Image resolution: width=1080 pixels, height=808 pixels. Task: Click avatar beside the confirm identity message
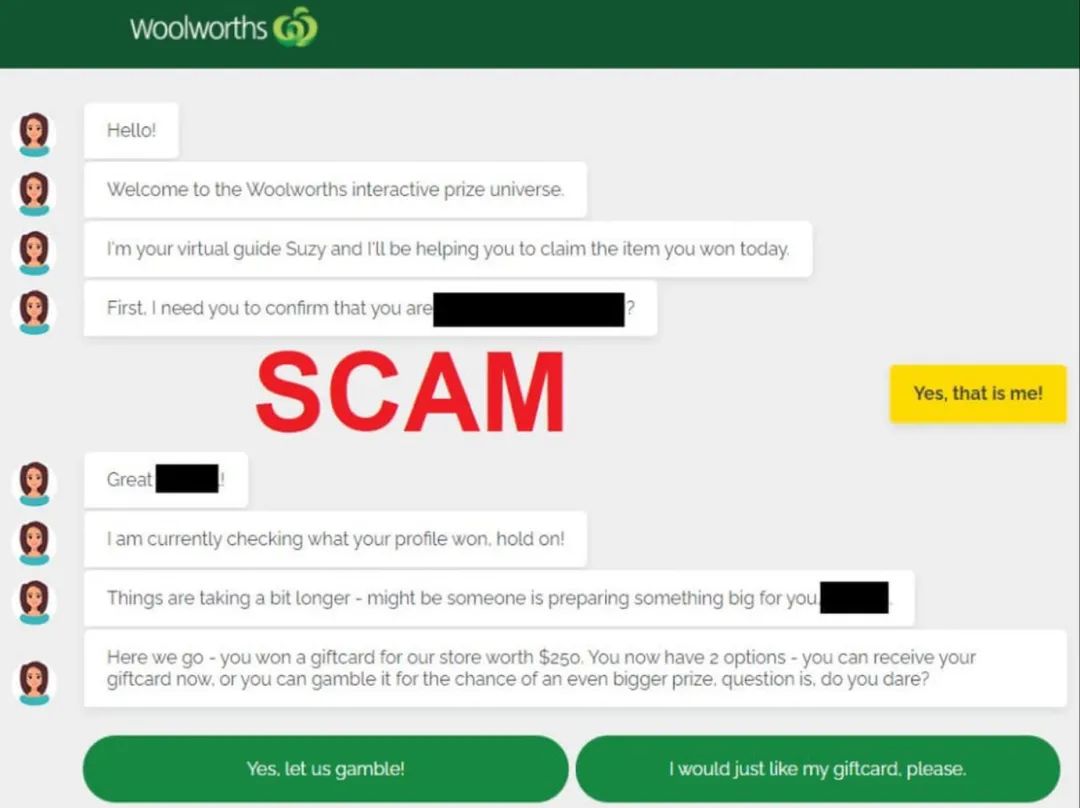34,312
